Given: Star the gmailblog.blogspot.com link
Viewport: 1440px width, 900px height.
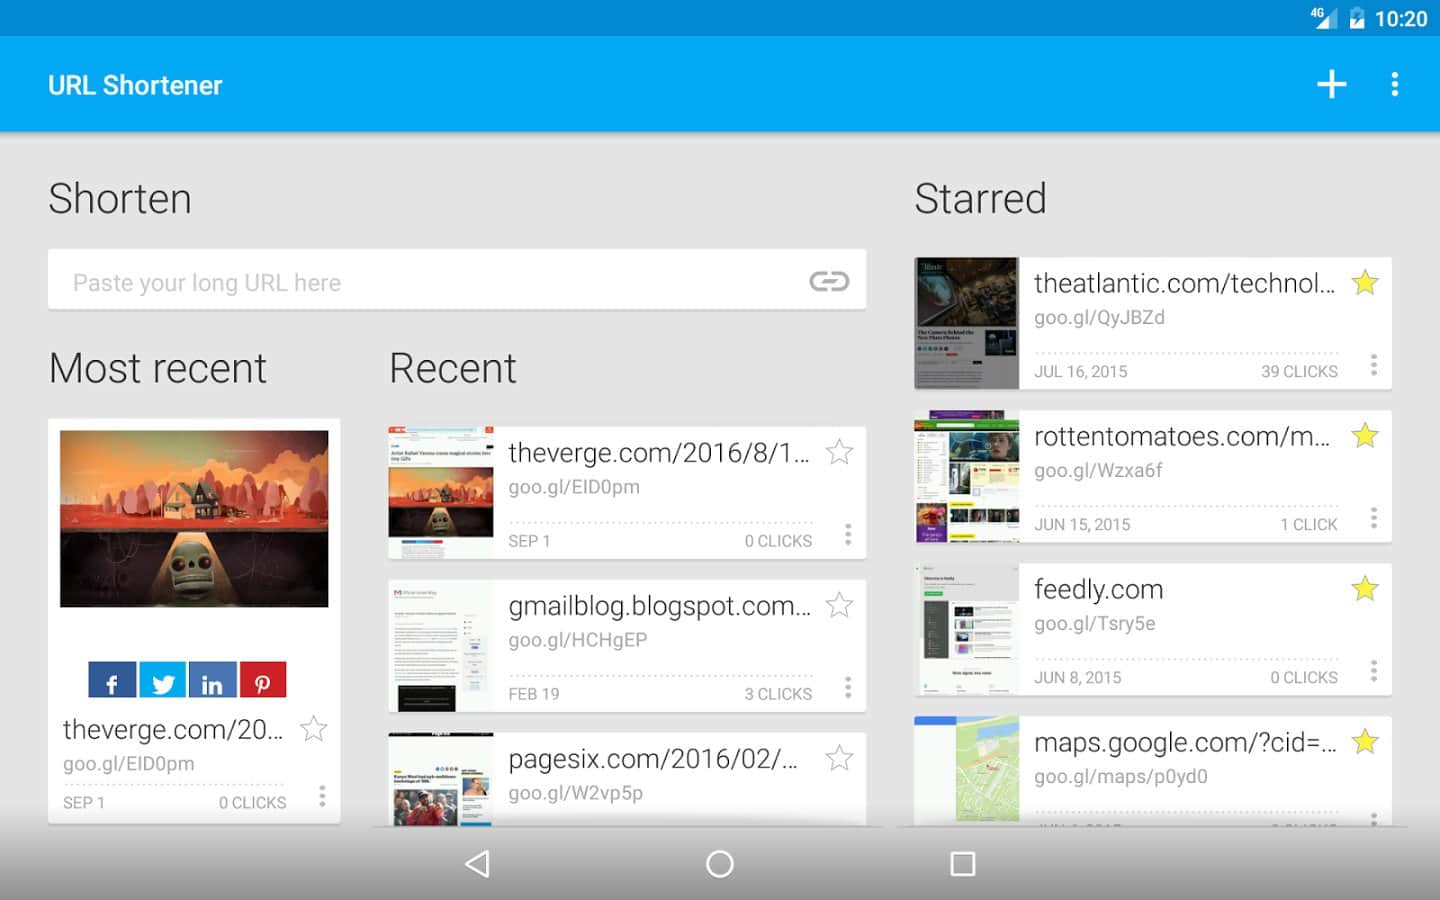Looking at the screenshot, I should click(839, 605).
